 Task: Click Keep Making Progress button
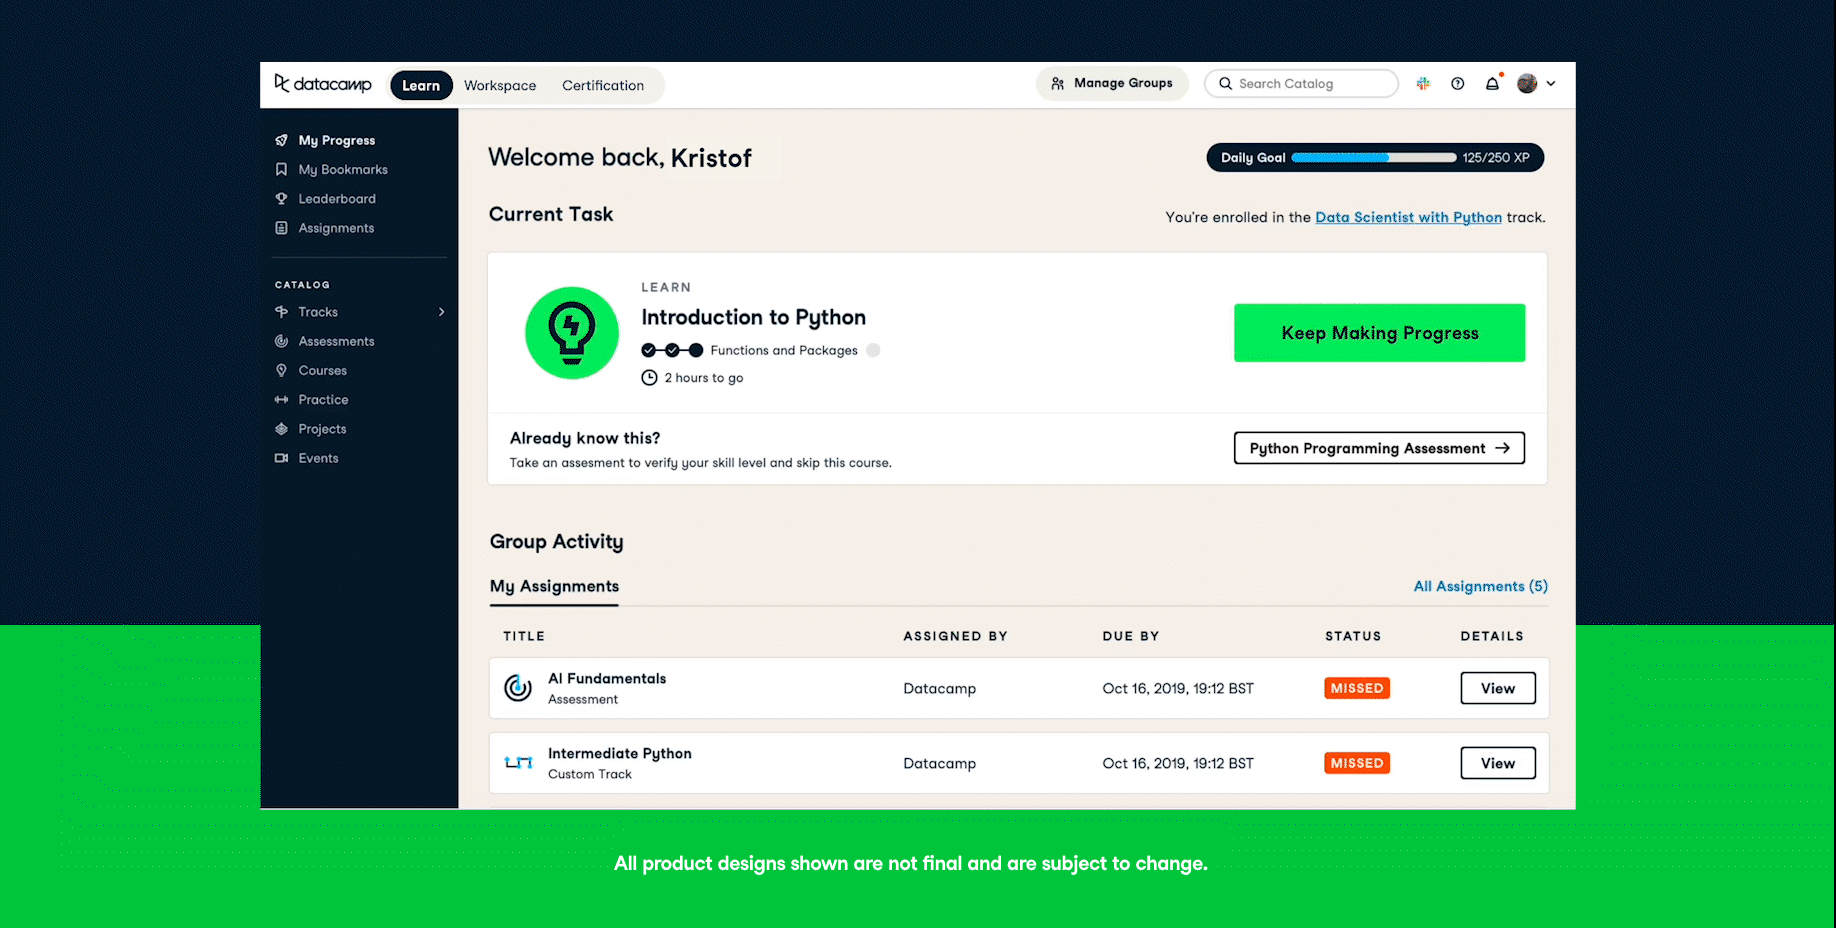pyautogui.click(x=1379, y=333)
